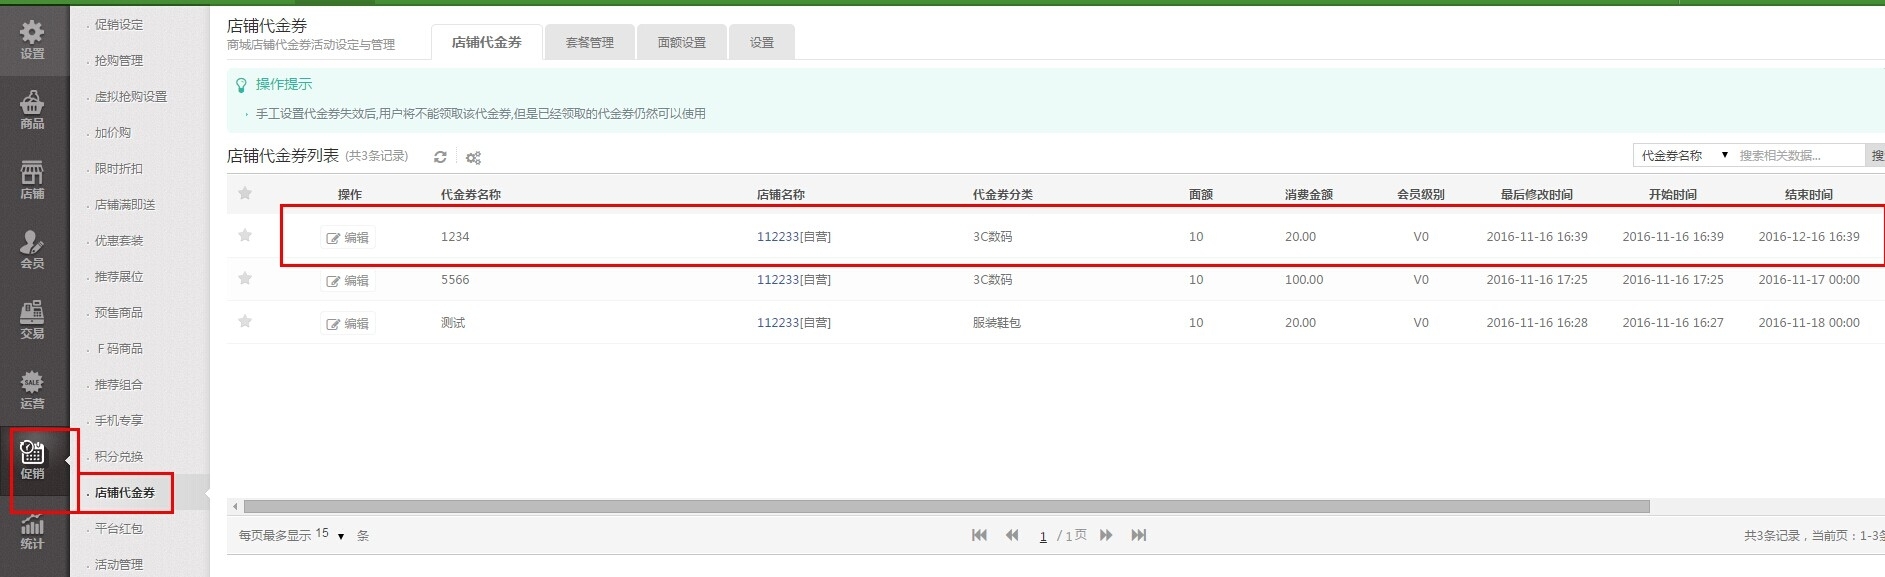The image size is (1885, 577).
Task: Open 促销设定 in the submenu
Action: [x=119, y=25]
